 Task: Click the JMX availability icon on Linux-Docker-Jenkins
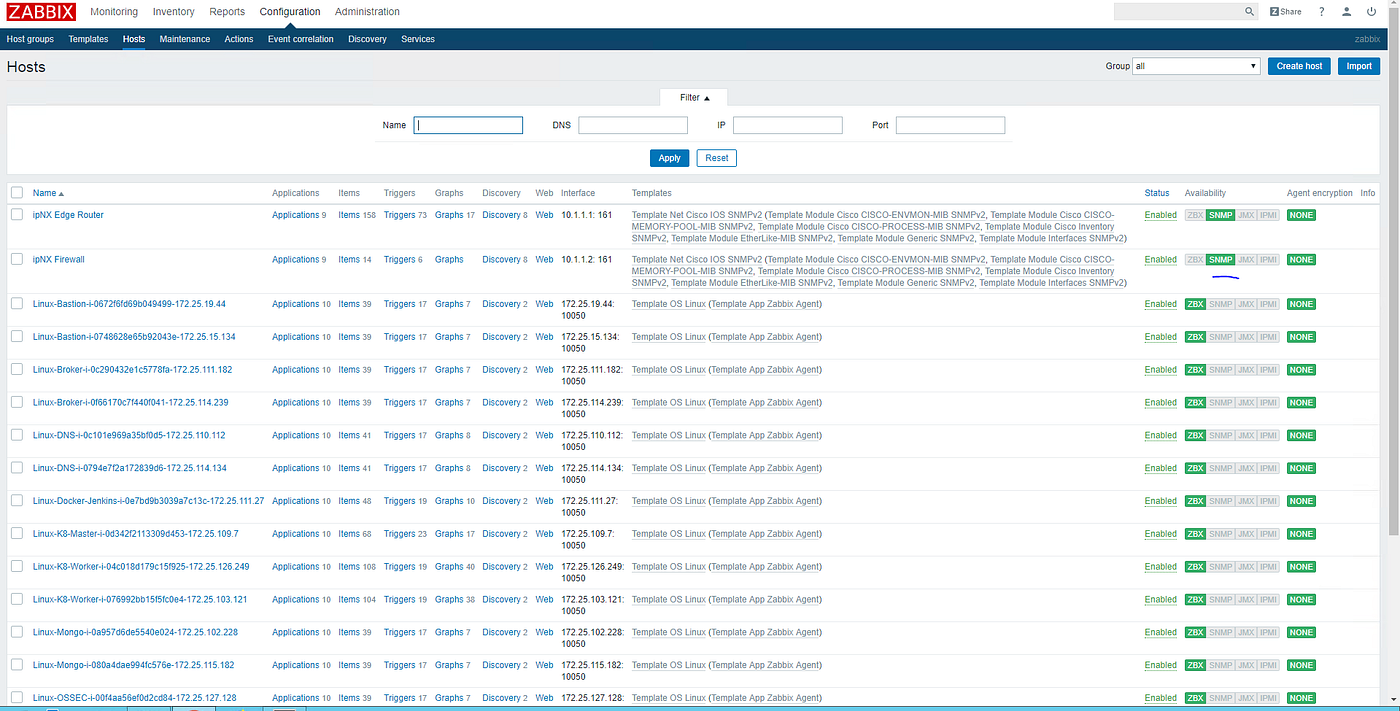click(x=1244, y=500)
